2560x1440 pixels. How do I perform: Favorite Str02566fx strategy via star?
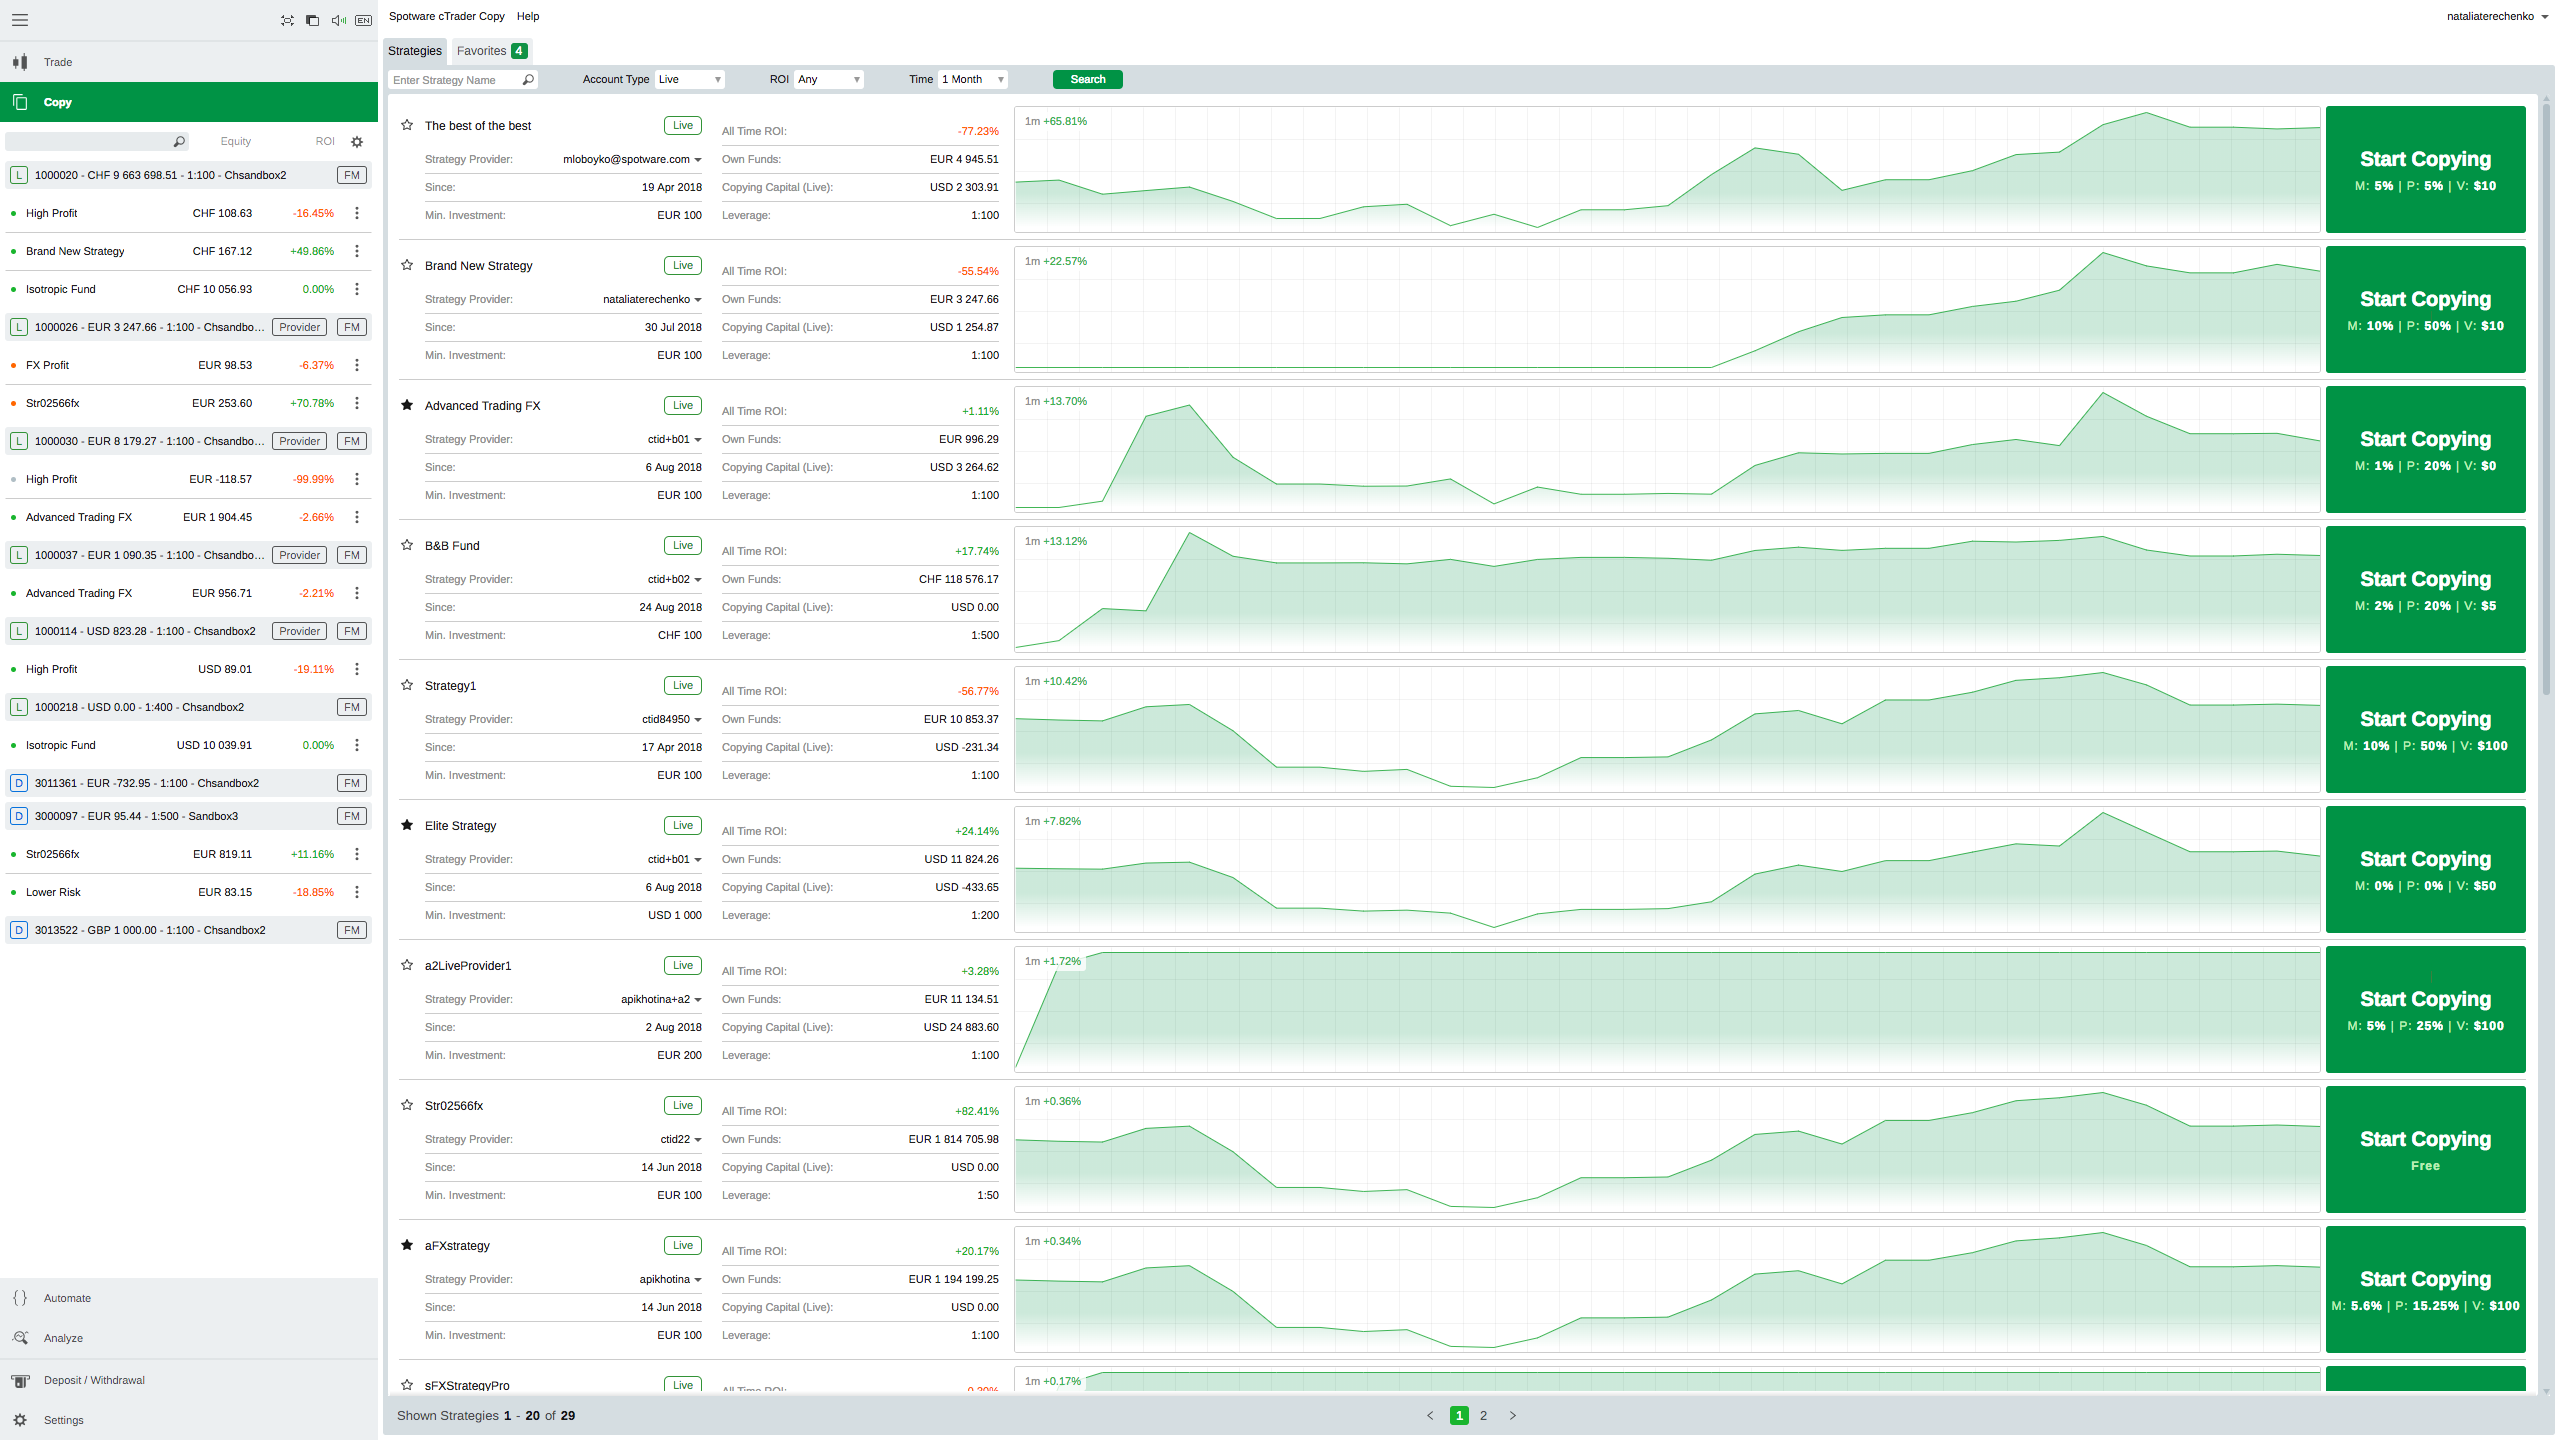tap(407, 1105)
